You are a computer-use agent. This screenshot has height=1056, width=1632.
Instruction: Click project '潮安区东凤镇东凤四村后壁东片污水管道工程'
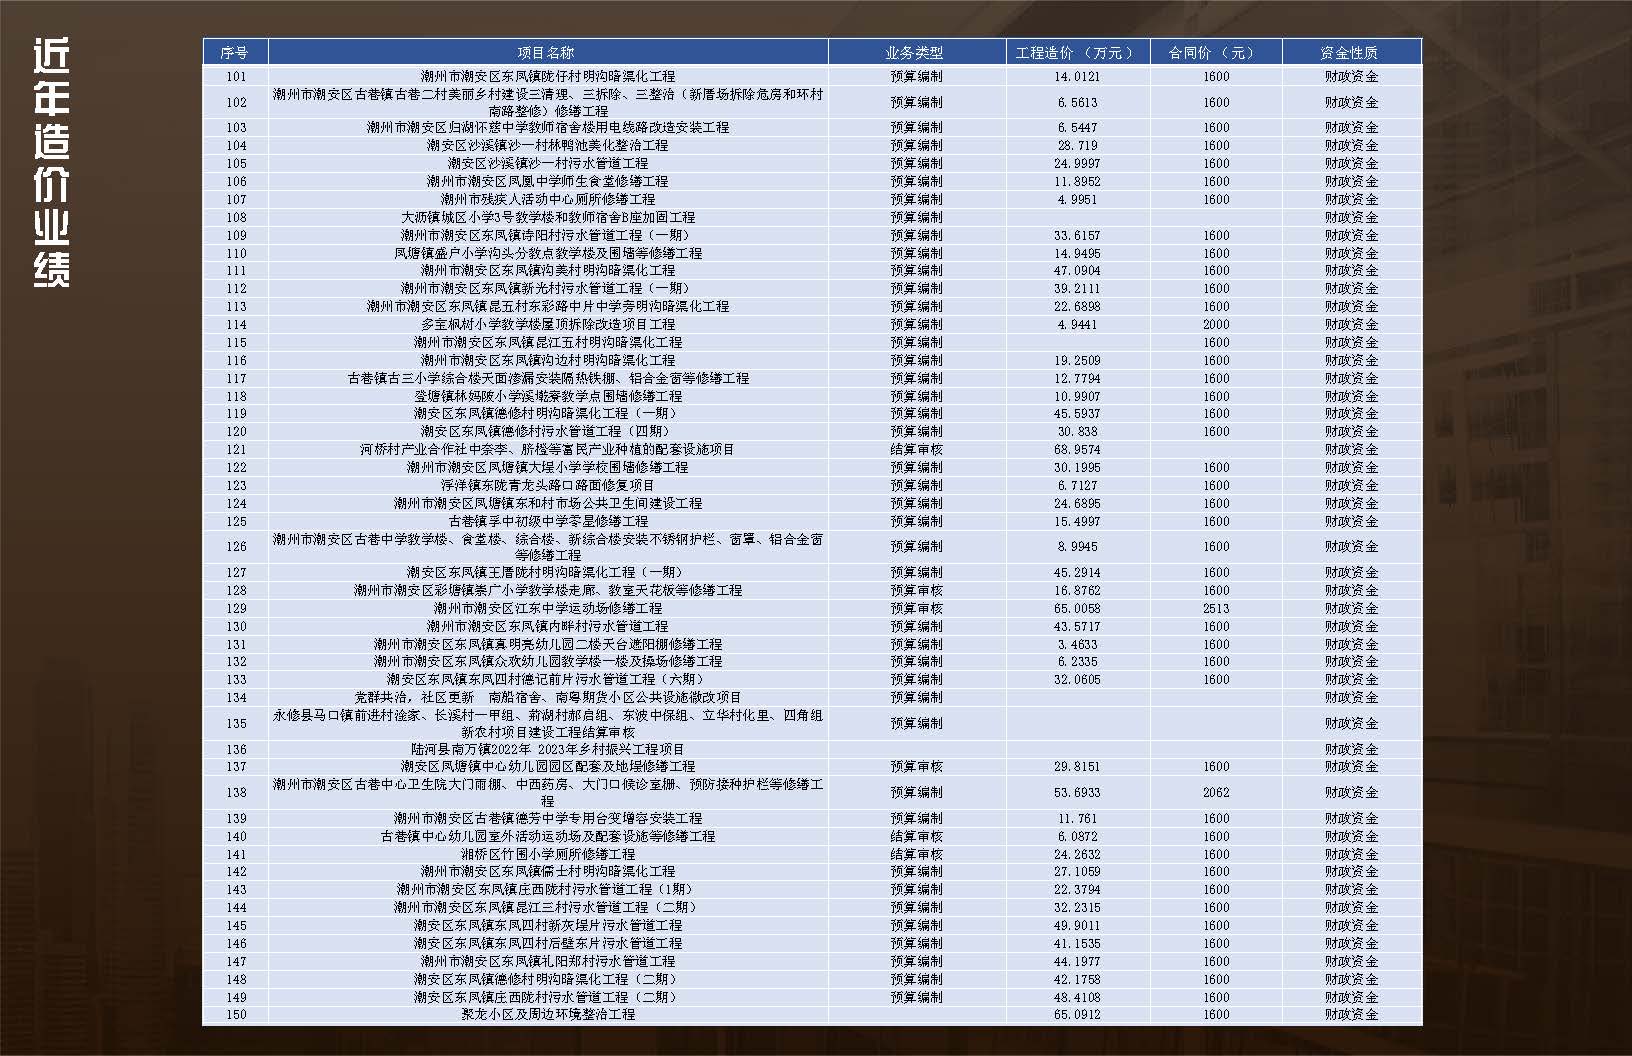coord(548,943)
